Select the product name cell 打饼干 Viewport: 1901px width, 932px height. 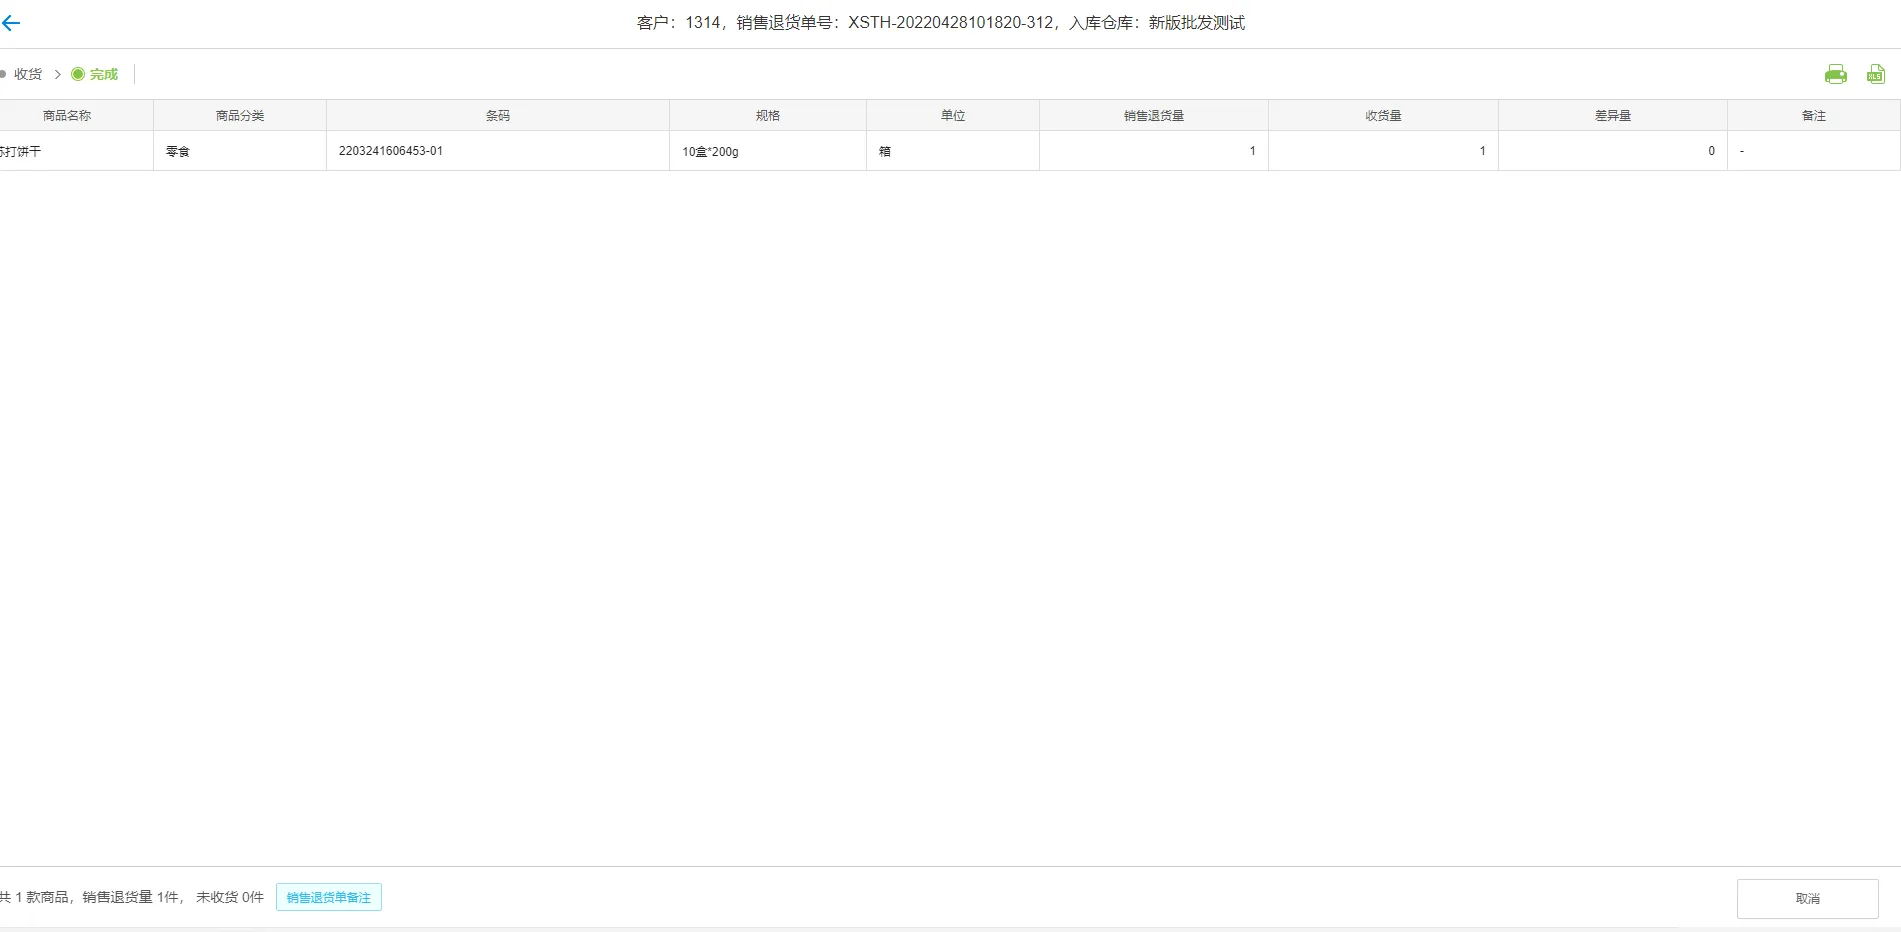(76, 151)
